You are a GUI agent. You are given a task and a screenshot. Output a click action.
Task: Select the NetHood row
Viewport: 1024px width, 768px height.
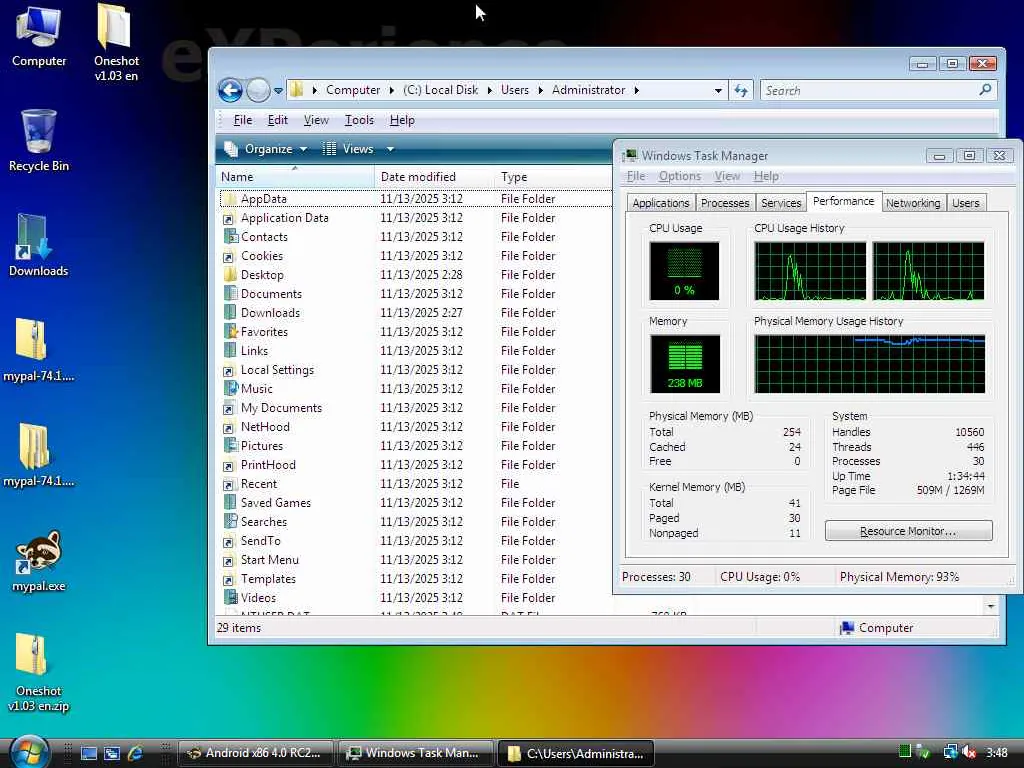point(415,426)
